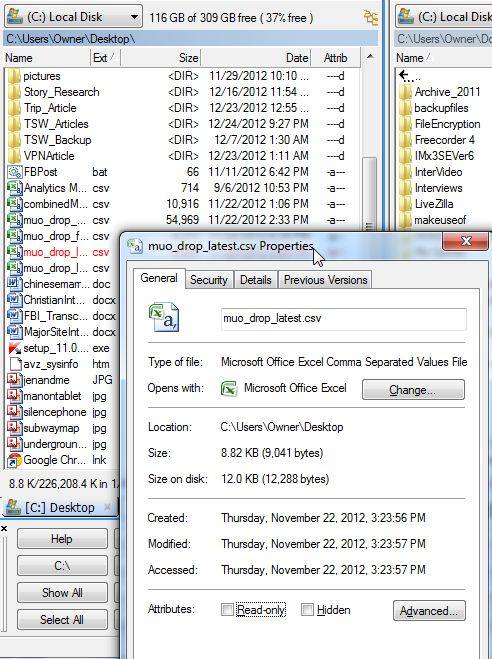Select the Analytics M... csv icon
This screenshot has width=492, height=659.
coord(15,188)
